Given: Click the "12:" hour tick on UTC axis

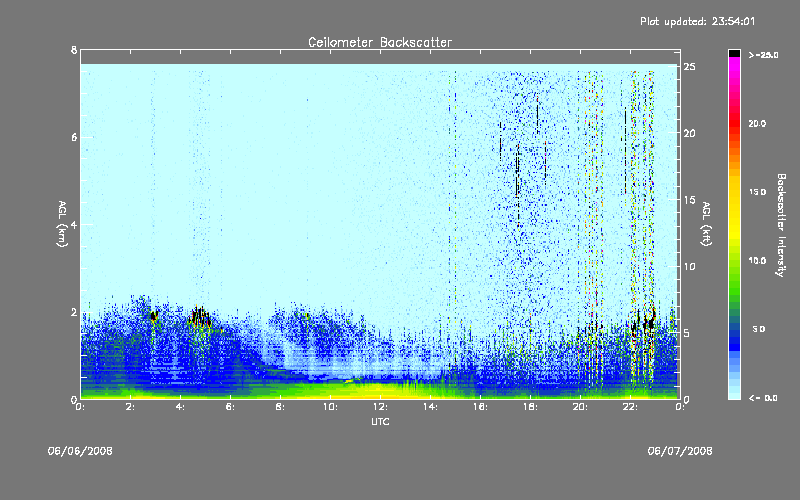Looking at the screenshot, I should pos(380,407).
